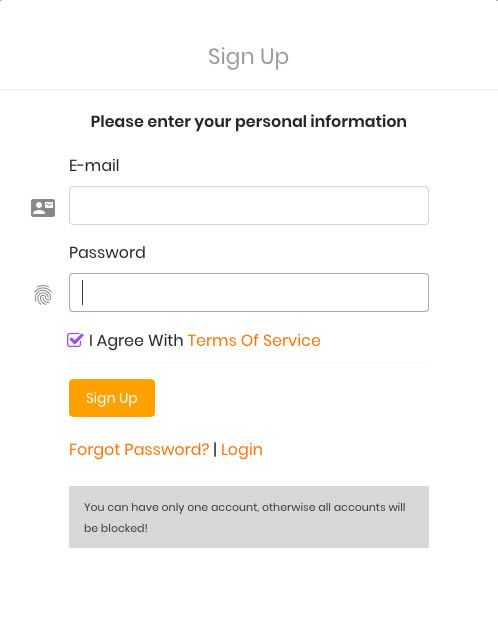Follow the Forgot Password? link
The height and width of the screenshot is (621, 498).
pos(139,450)
